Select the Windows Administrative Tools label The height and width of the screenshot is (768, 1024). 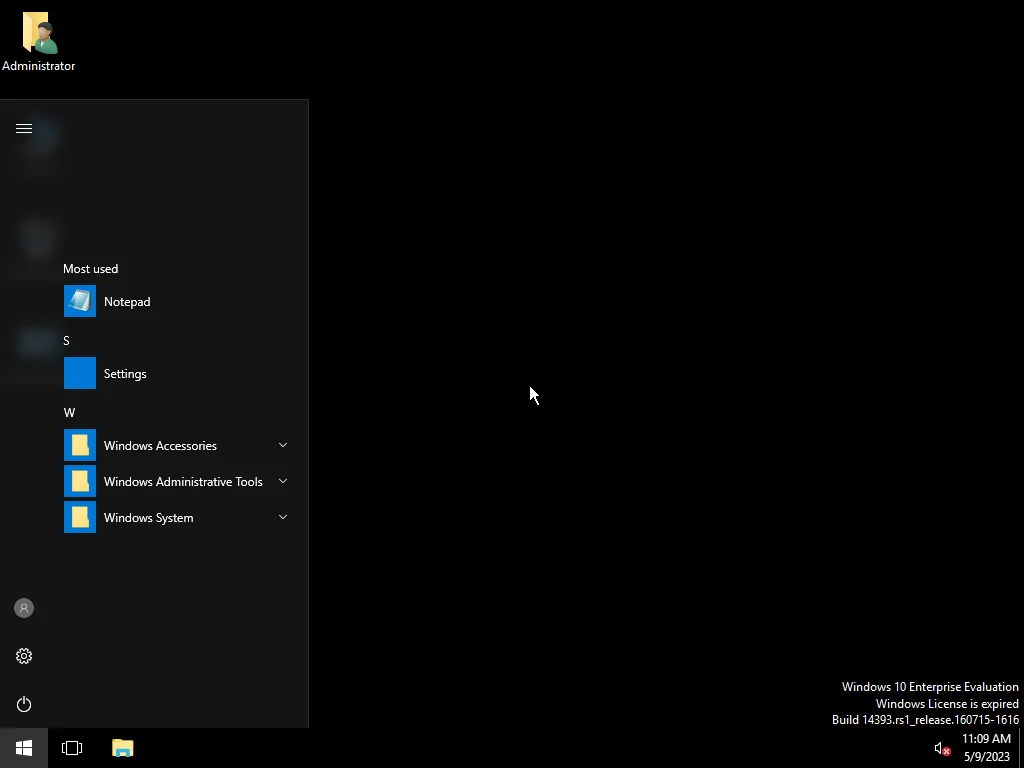click(x=184, y=481)
